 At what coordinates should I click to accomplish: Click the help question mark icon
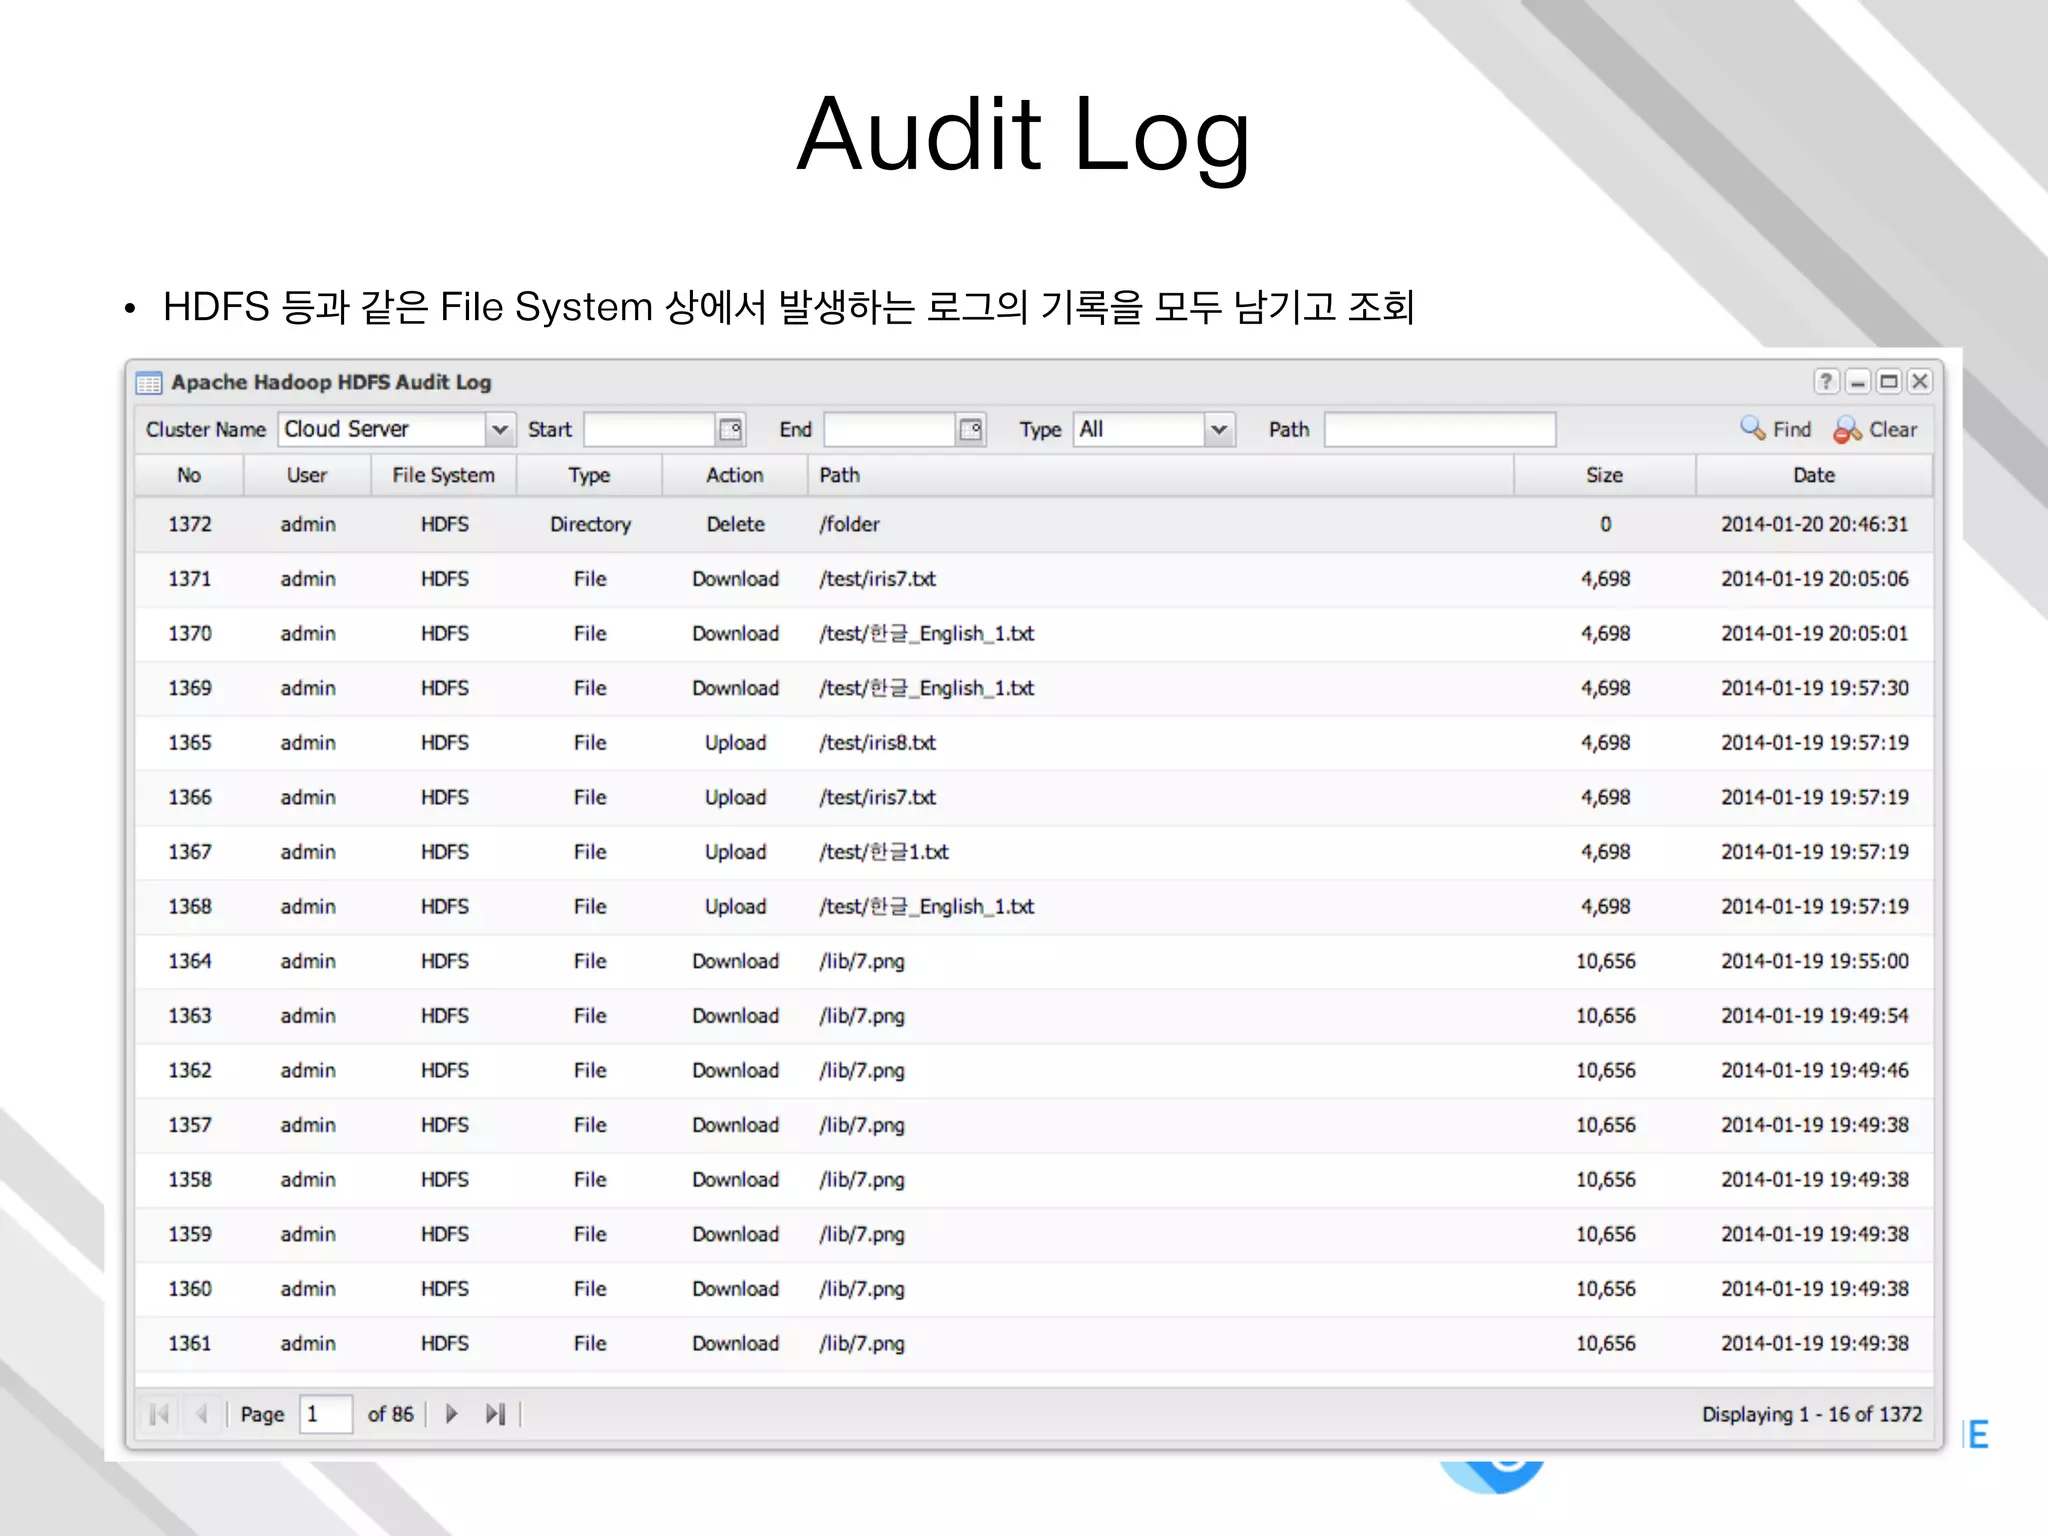click(1826, 381)
